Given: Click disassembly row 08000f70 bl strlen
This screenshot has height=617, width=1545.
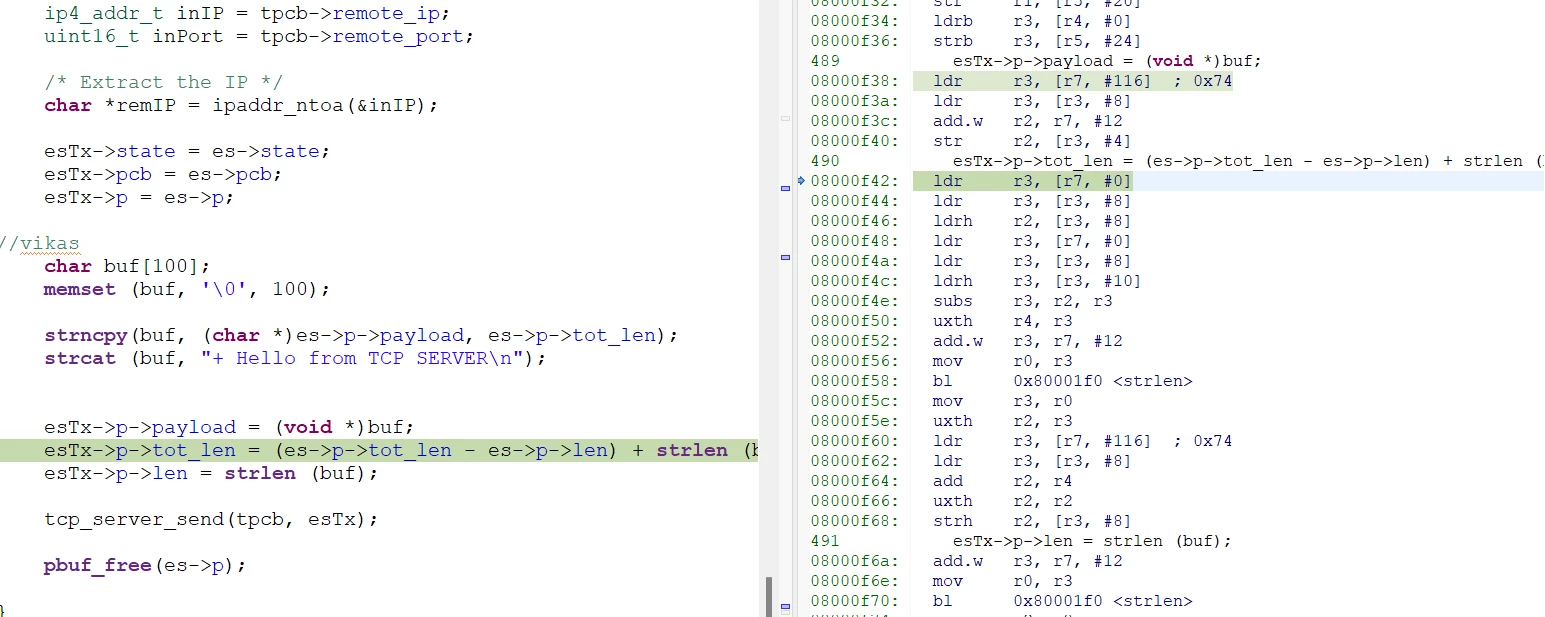Looking at the screenshot, I should [1001, 601].
